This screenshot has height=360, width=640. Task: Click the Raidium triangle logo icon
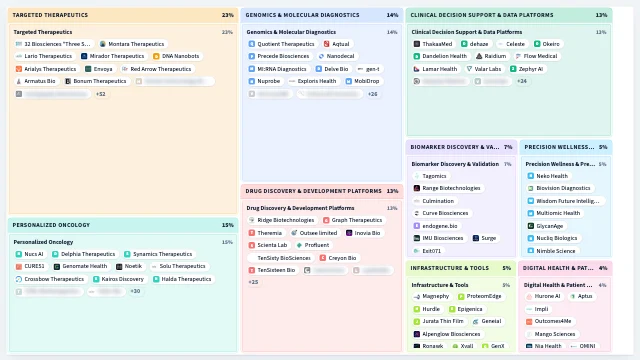479,56
